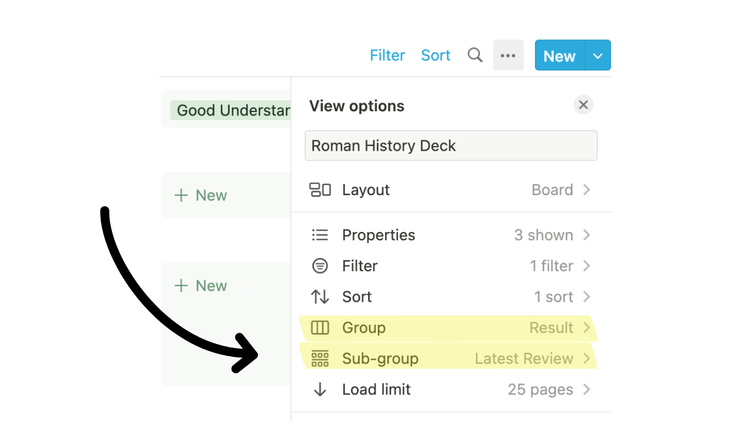This screenshot has width=750, height=422.
Task: Click the Filter link in top toolbar
Action: [387, 56]
